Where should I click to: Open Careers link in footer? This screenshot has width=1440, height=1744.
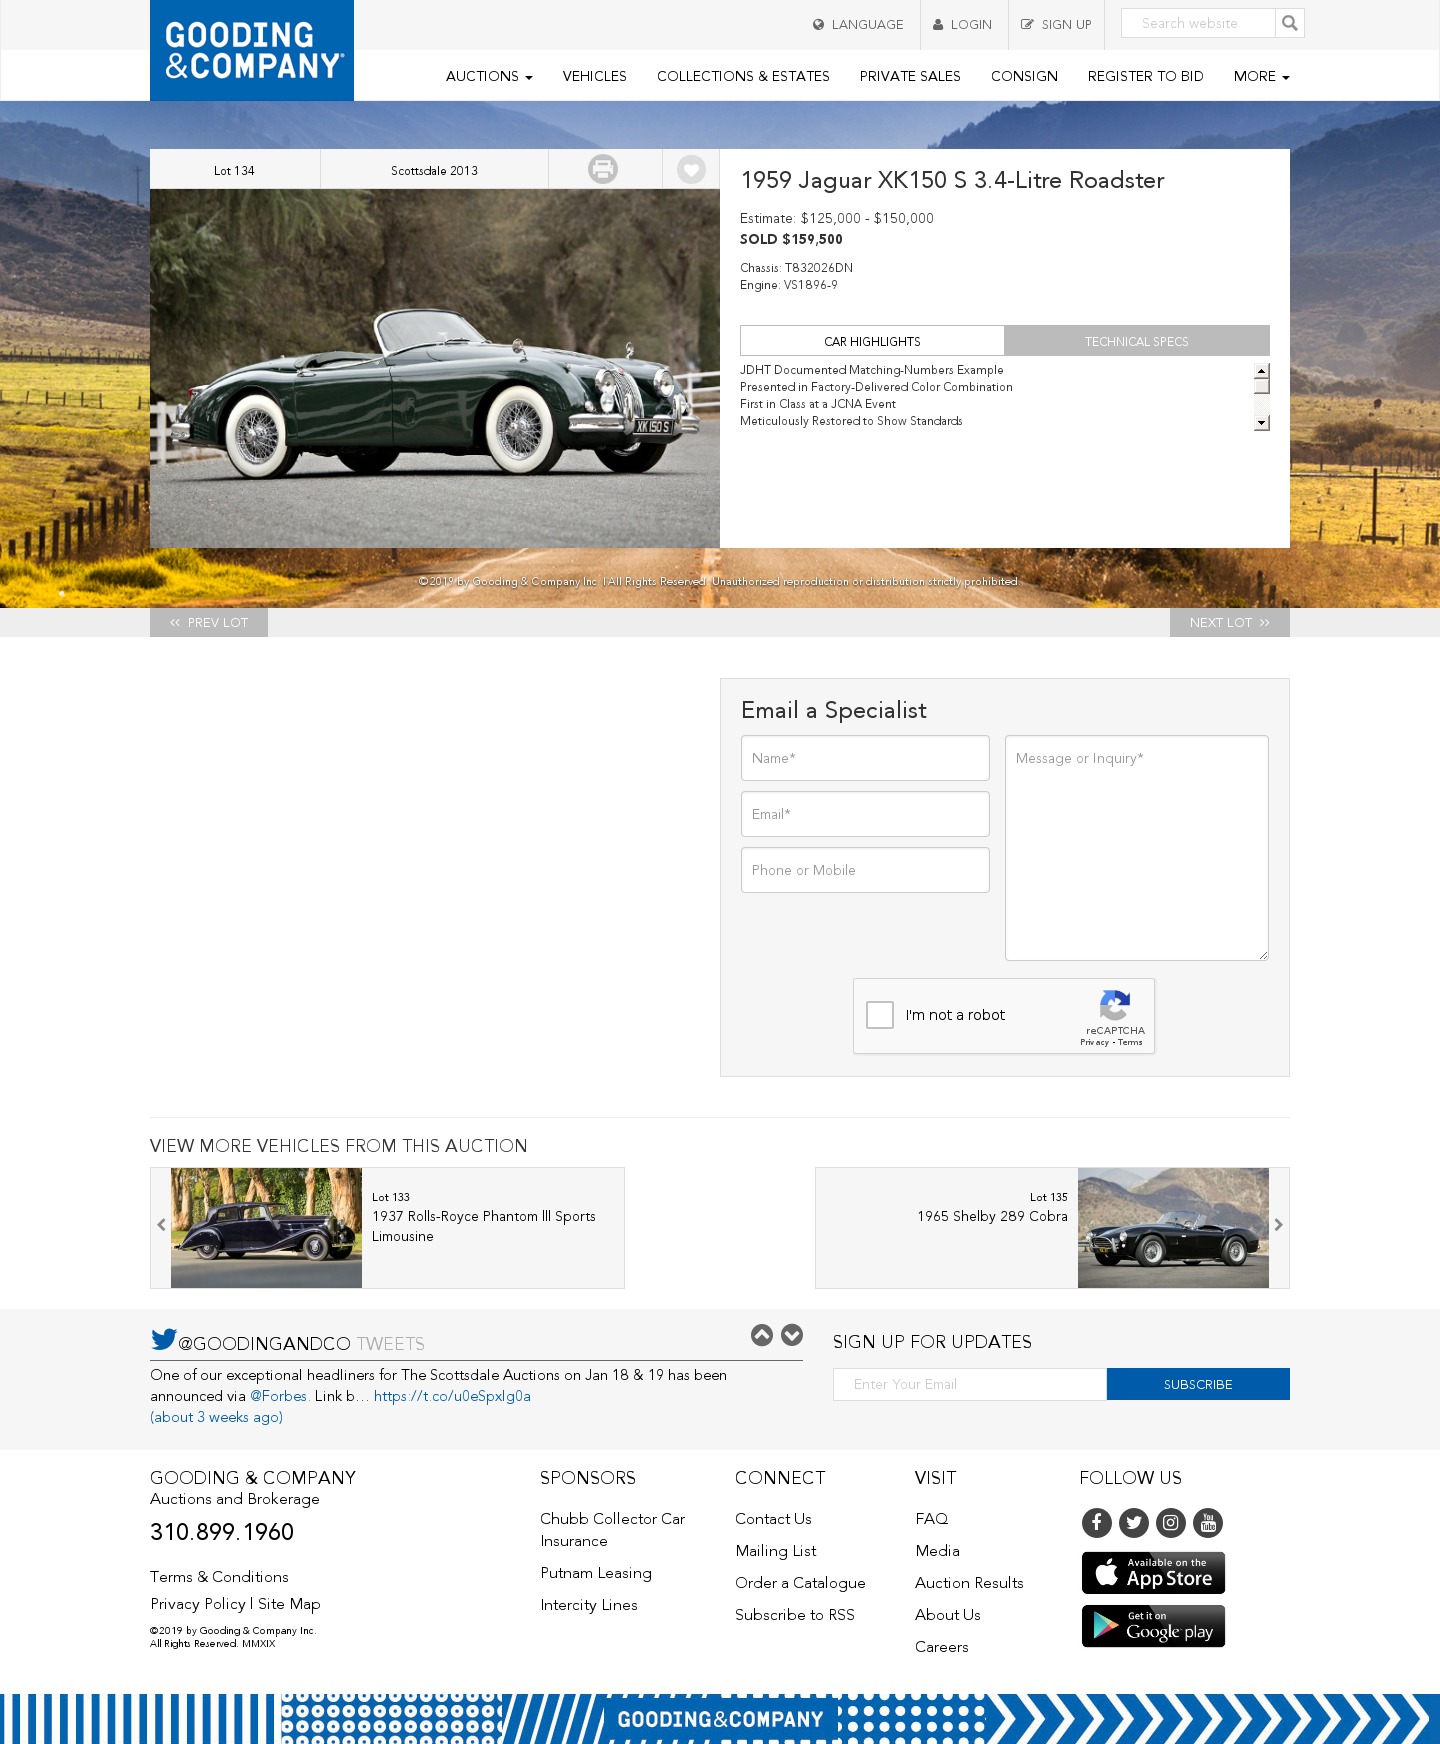(942, 1647)
